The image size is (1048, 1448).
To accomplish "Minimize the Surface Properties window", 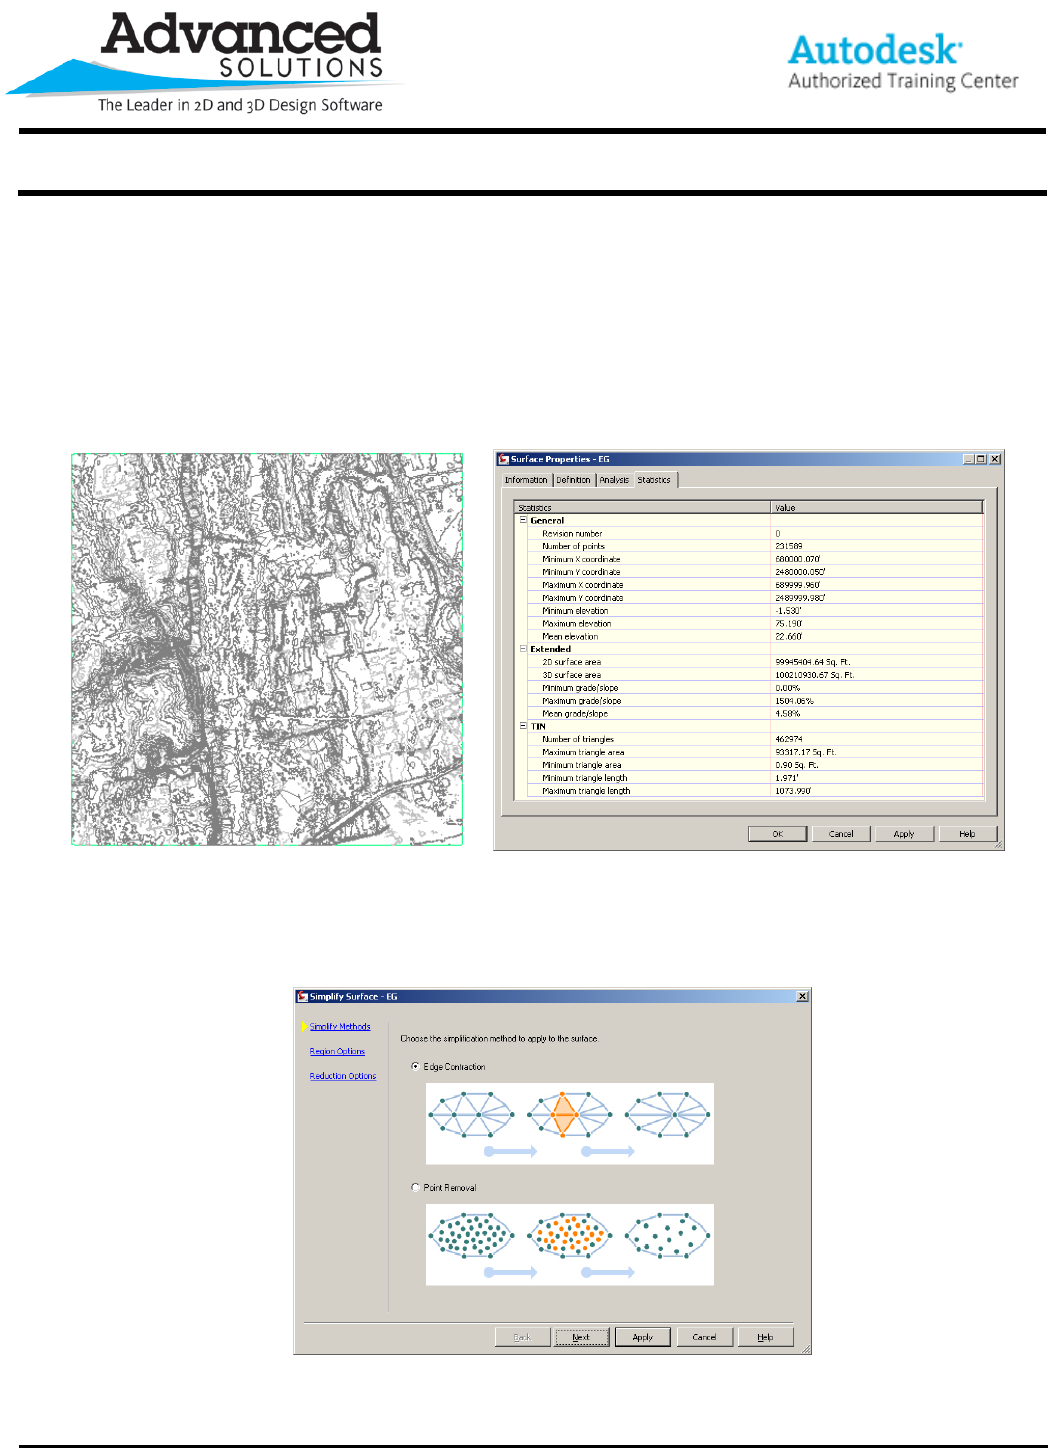I will [969, 459].
